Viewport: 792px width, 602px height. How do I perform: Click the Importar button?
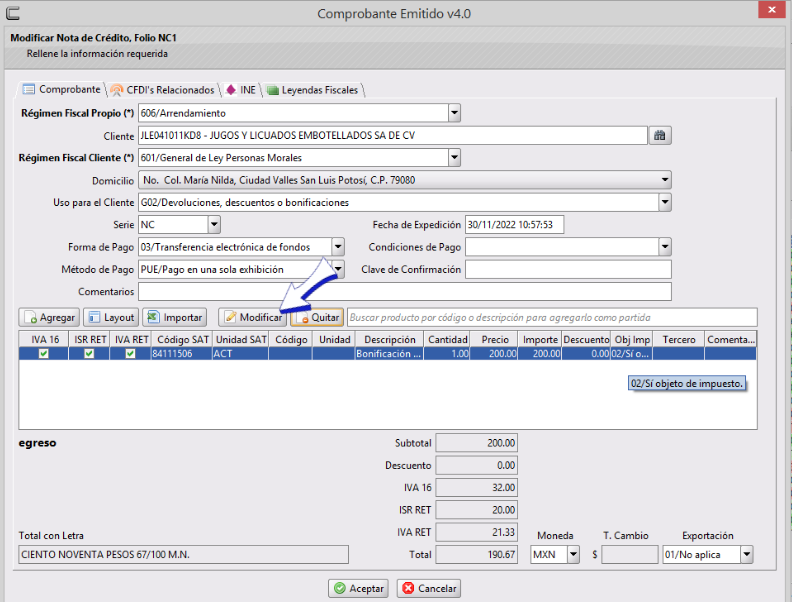(175, 317)
